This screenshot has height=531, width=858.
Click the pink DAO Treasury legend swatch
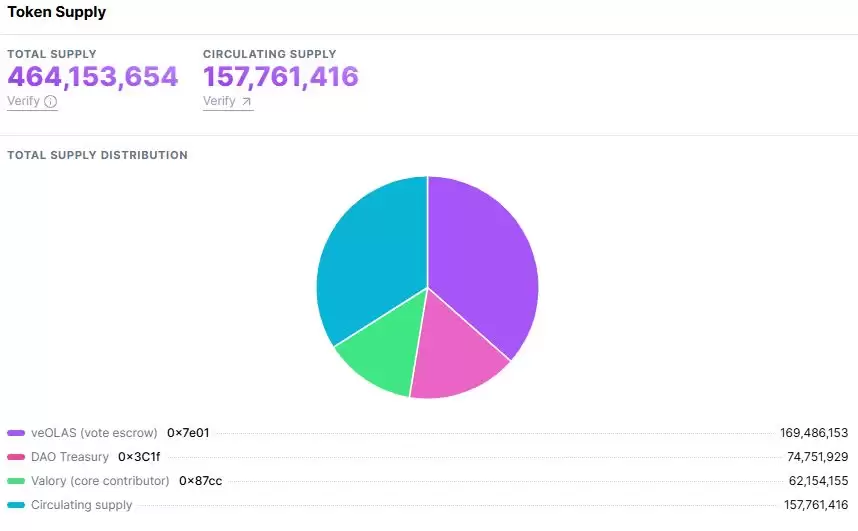[x=16, y=457]
